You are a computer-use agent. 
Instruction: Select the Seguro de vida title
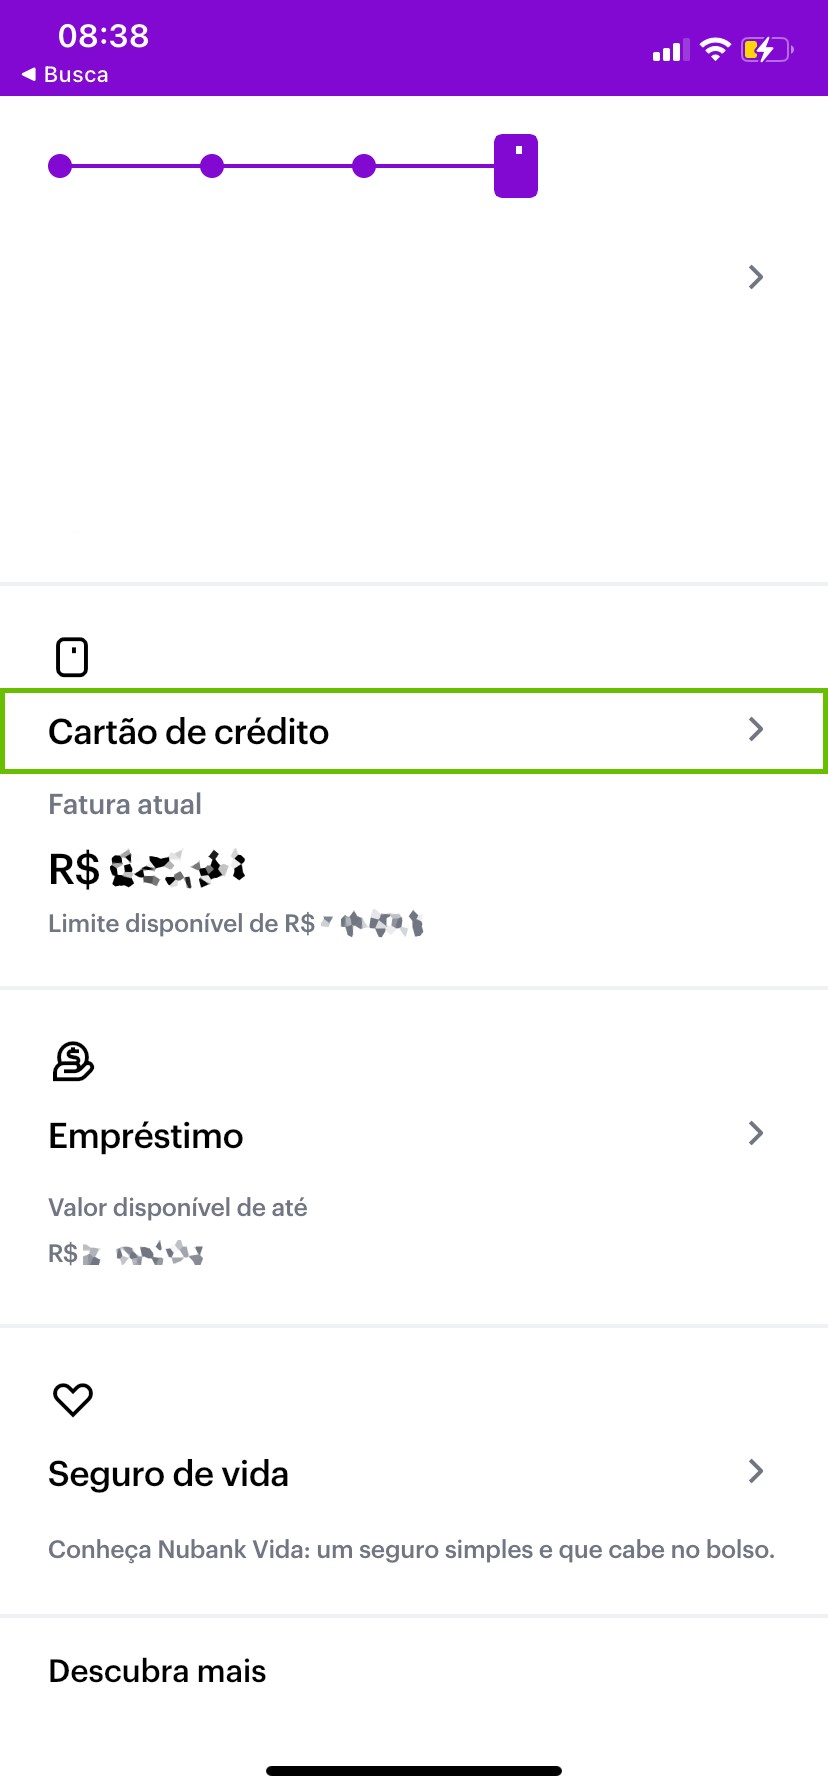click(x=168, y=1474)
